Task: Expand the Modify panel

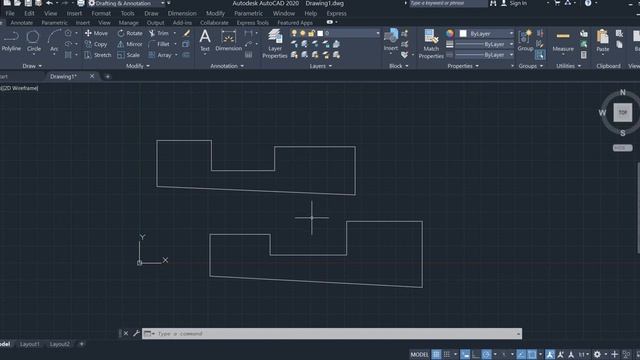Action: point(138,66)
